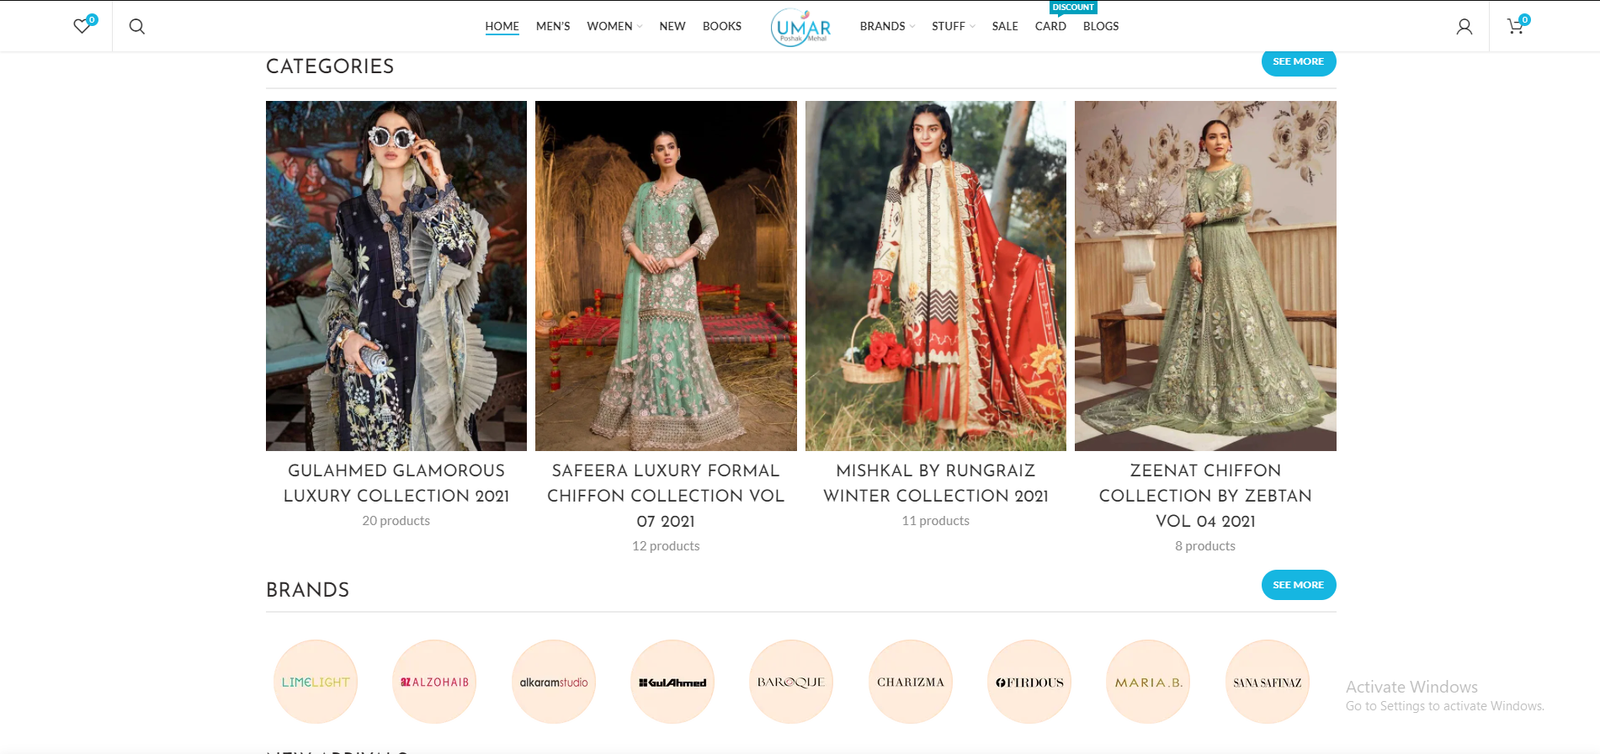Image resolution: width=1600 pixels, height=754 pixels.
Task: Open the Limelight brand logo
Action: (x=316, y=682)
